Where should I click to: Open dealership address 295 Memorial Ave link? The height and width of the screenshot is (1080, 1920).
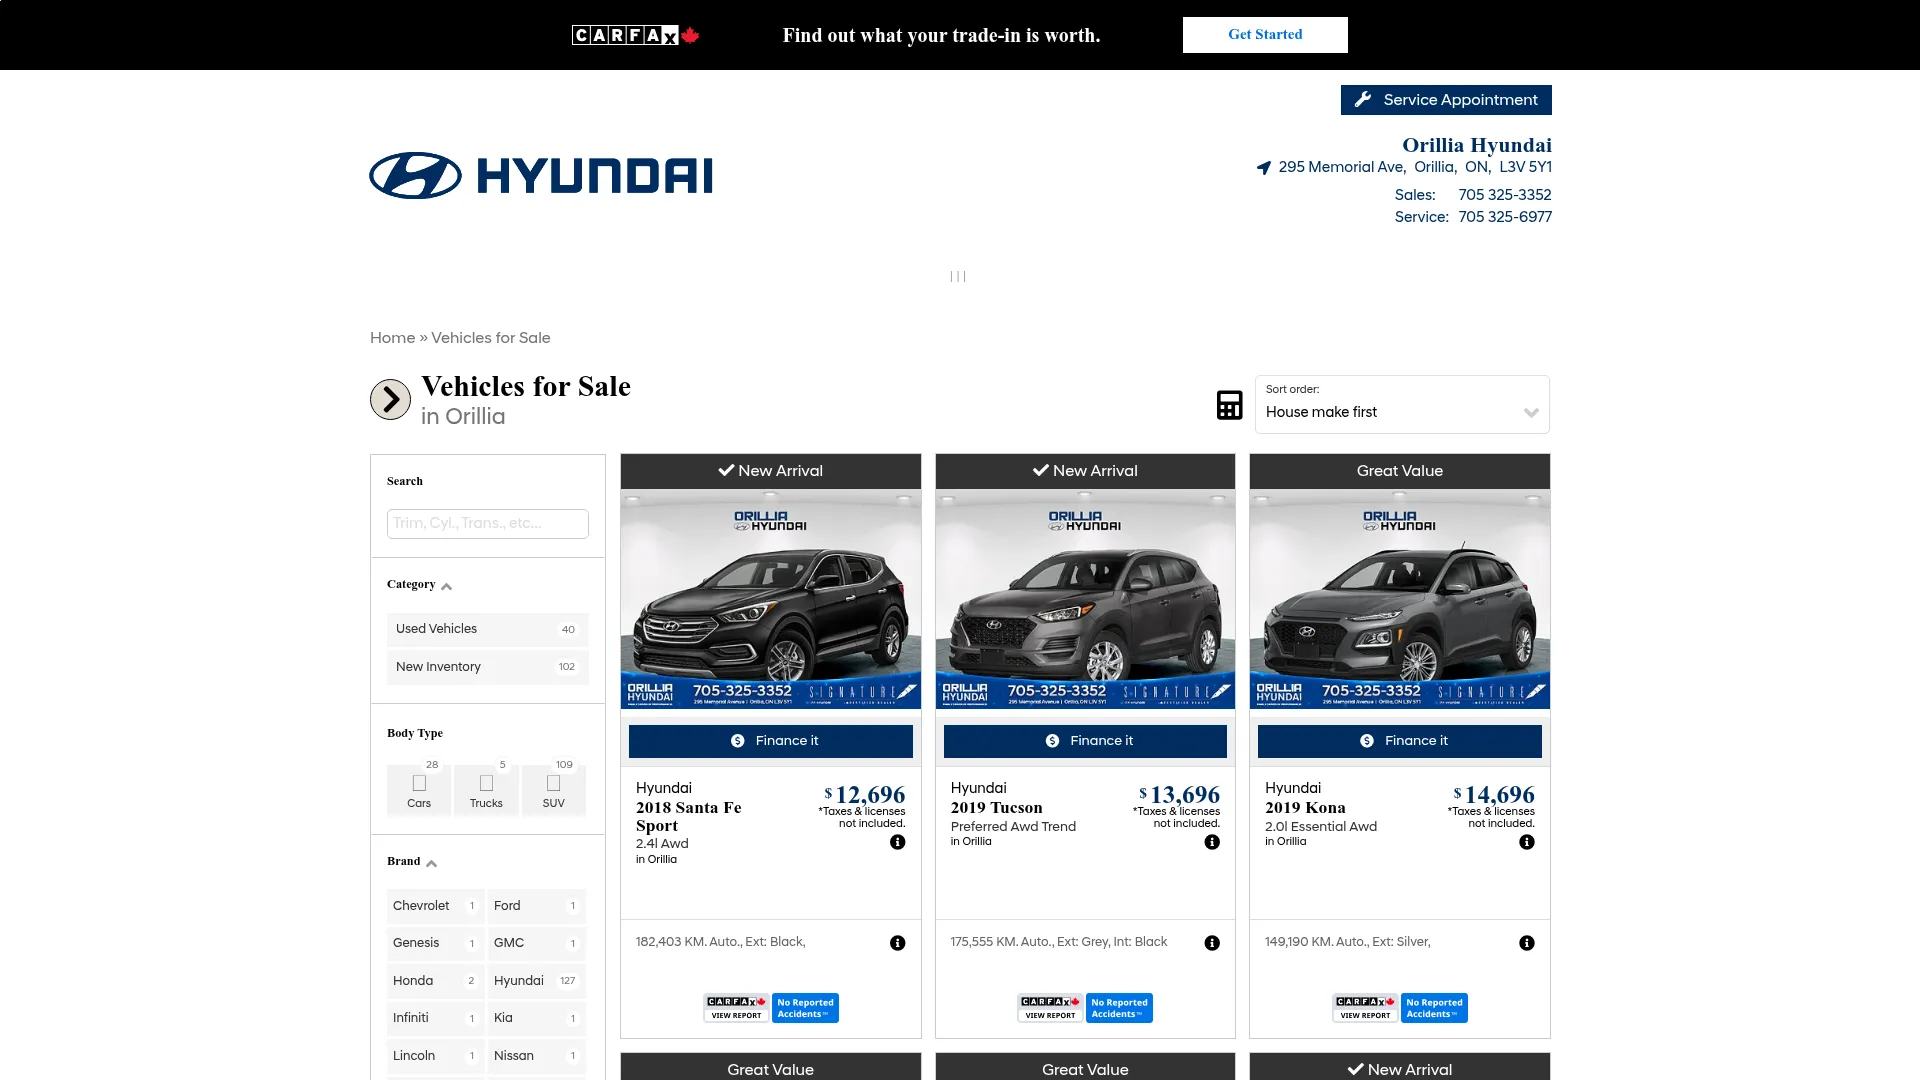(1415, 167)
